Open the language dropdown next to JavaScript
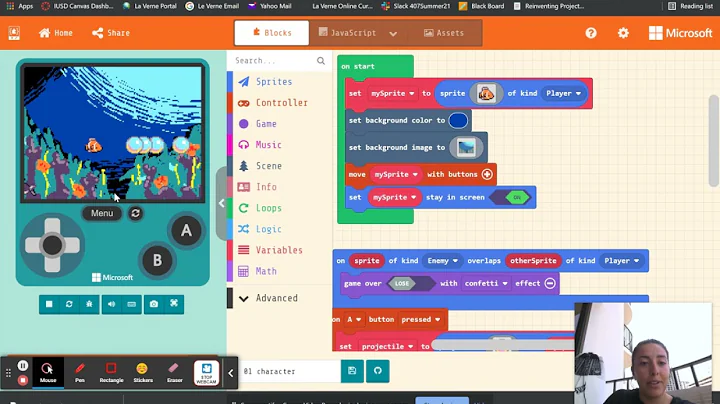 tap(393, 34)
